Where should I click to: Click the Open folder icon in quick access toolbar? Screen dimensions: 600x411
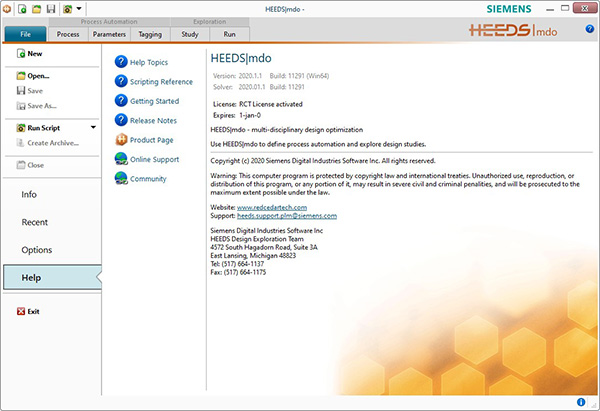coord(36,9)
